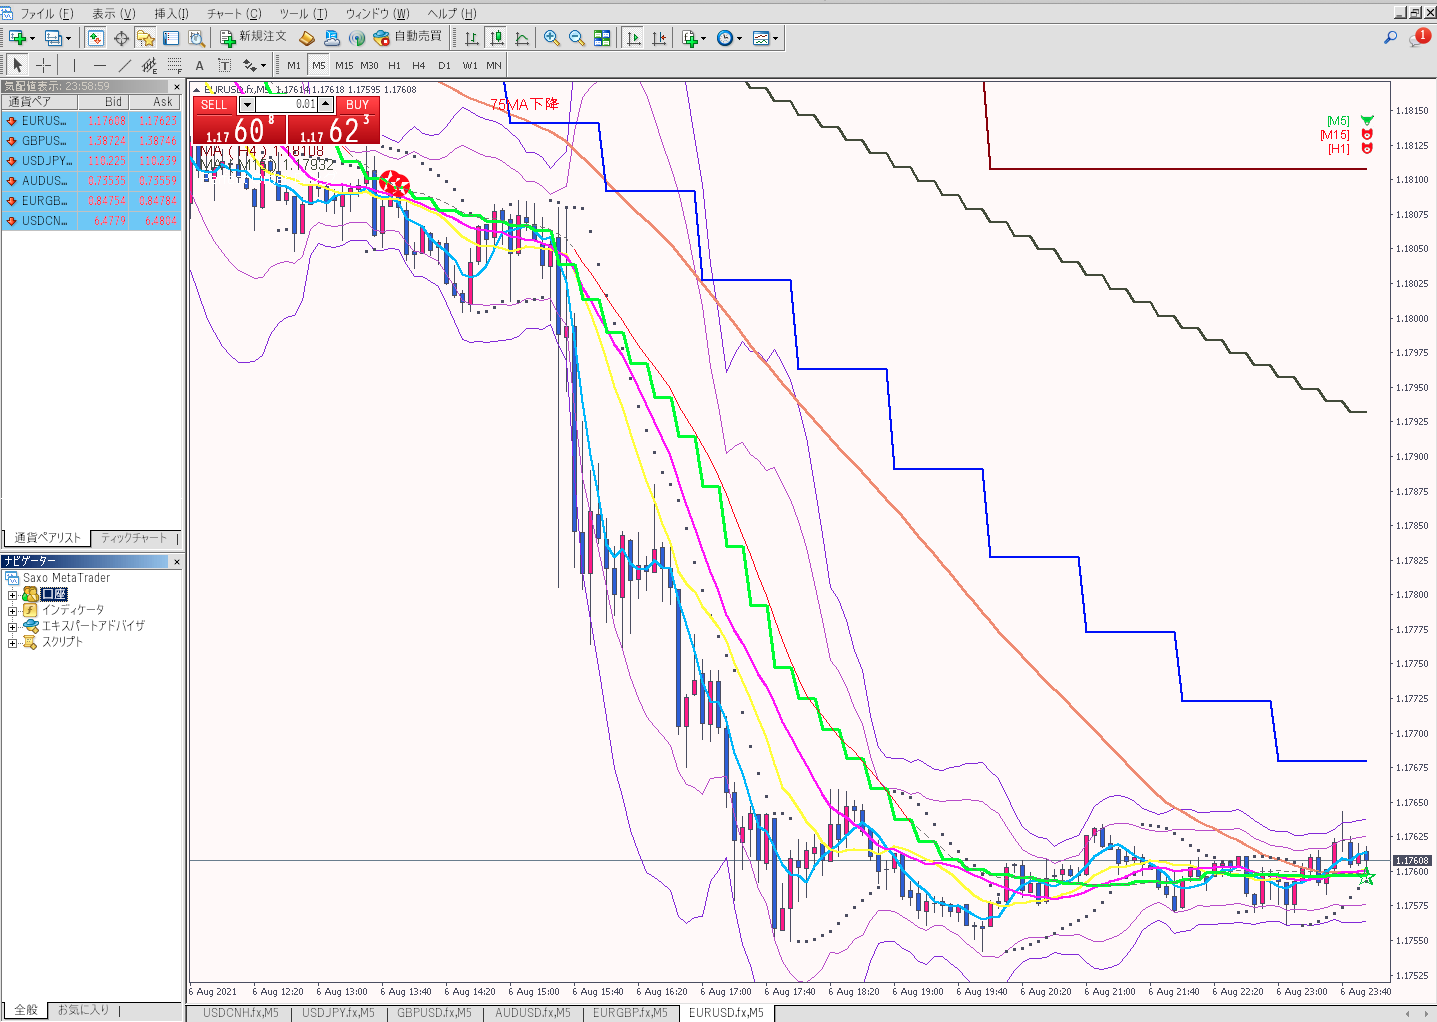Viewport: 1437px width, 1022px height.
Task: Toggle chart auto scroll
Action: [633, 38]
